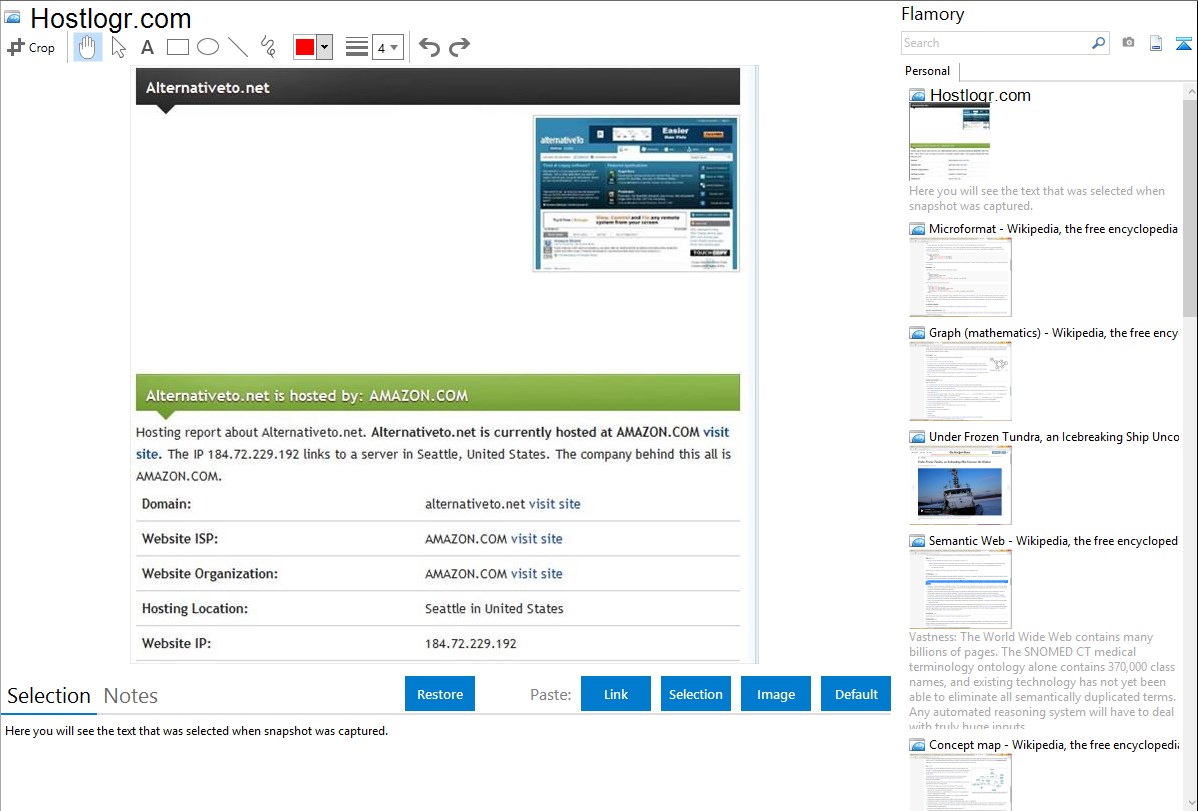Select the Crop tool
This screenshot has width=1198, height=811.
point(31,47)
